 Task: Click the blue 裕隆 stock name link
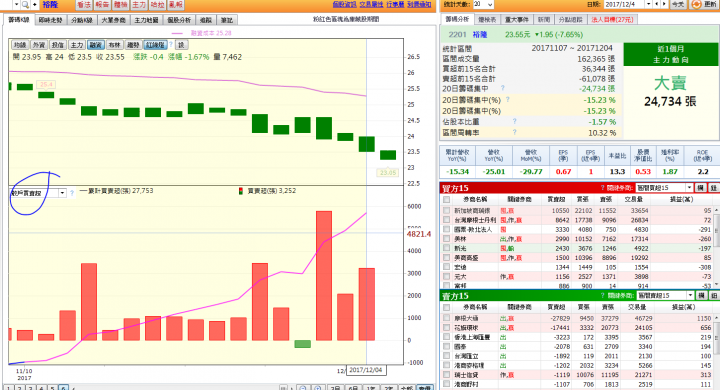[480, 34]
